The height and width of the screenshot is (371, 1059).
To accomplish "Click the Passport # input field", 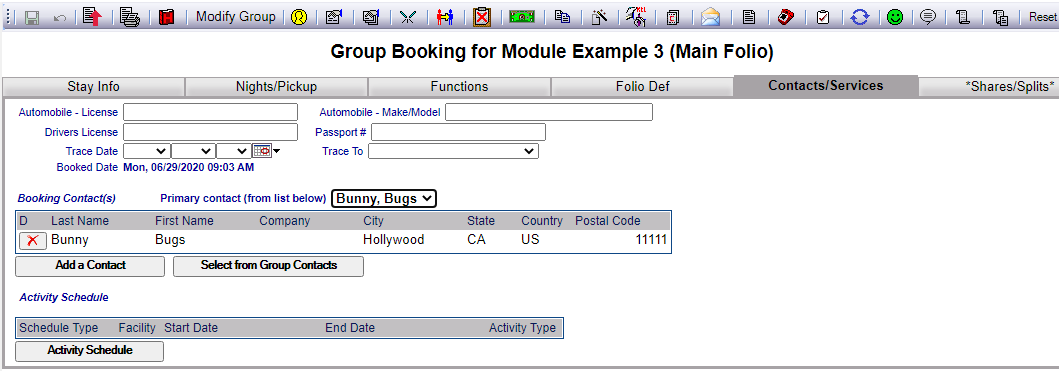I will 459,132.
